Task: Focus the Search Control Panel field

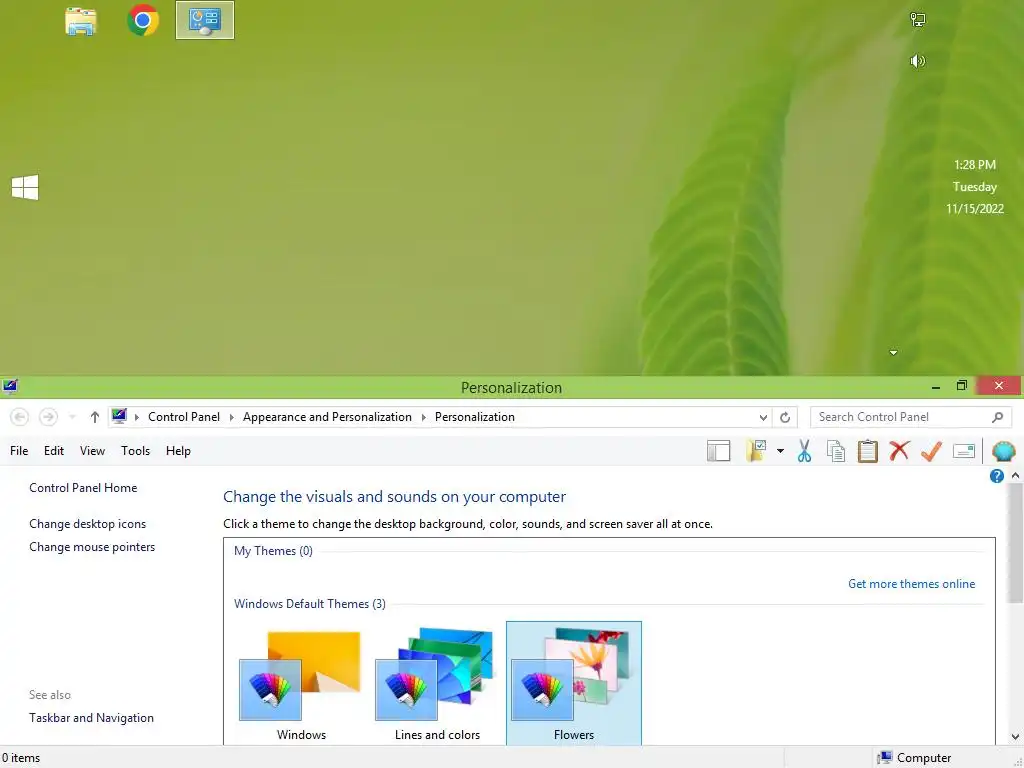Action: (x=910, y=417)
